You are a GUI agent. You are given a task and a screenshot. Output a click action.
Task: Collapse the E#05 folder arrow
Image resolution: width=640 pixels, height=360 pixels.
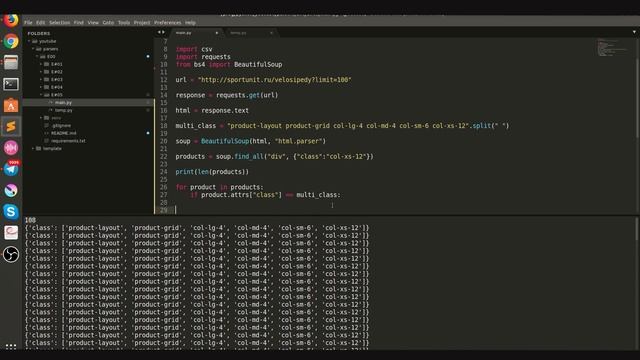tap(41, 95)
